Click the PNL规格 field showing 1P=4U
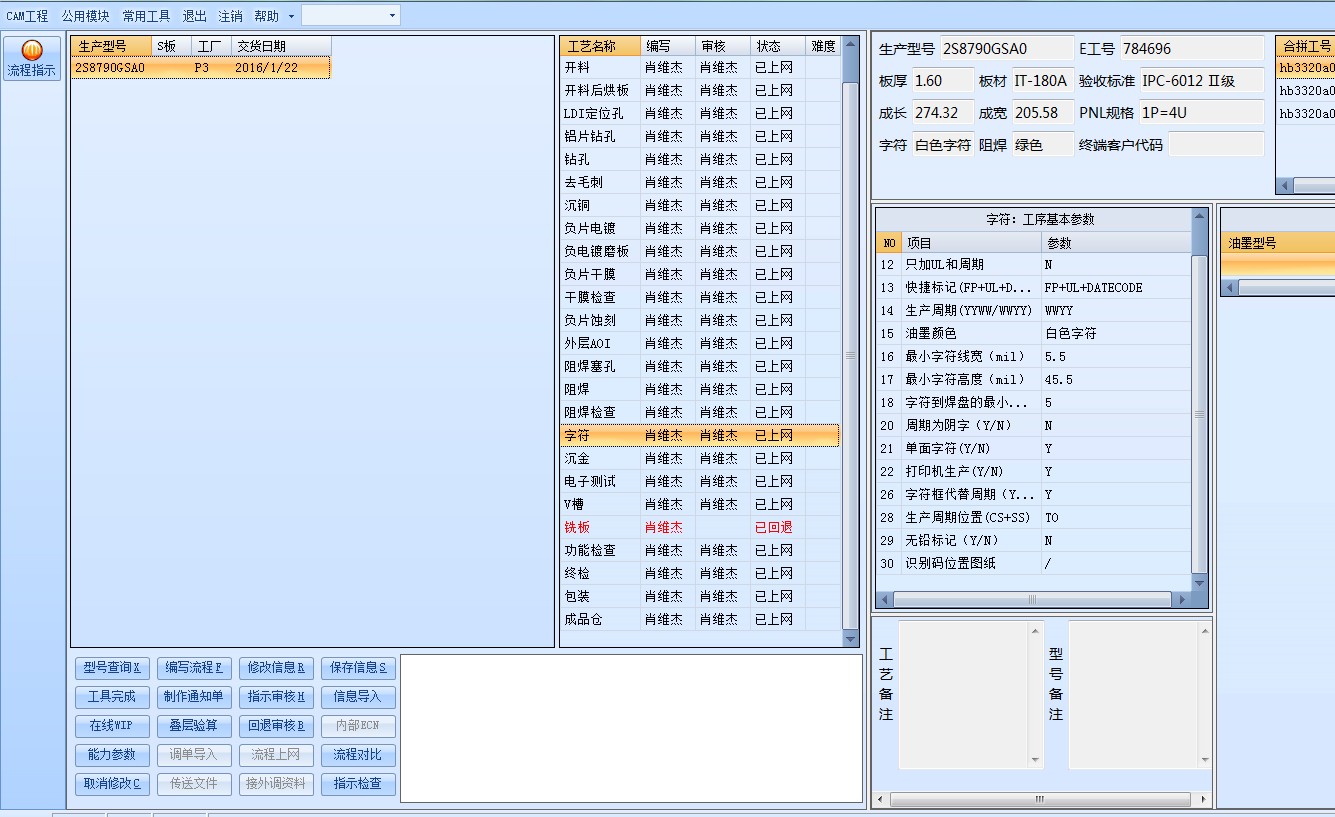 click(x=1201, y=112)
